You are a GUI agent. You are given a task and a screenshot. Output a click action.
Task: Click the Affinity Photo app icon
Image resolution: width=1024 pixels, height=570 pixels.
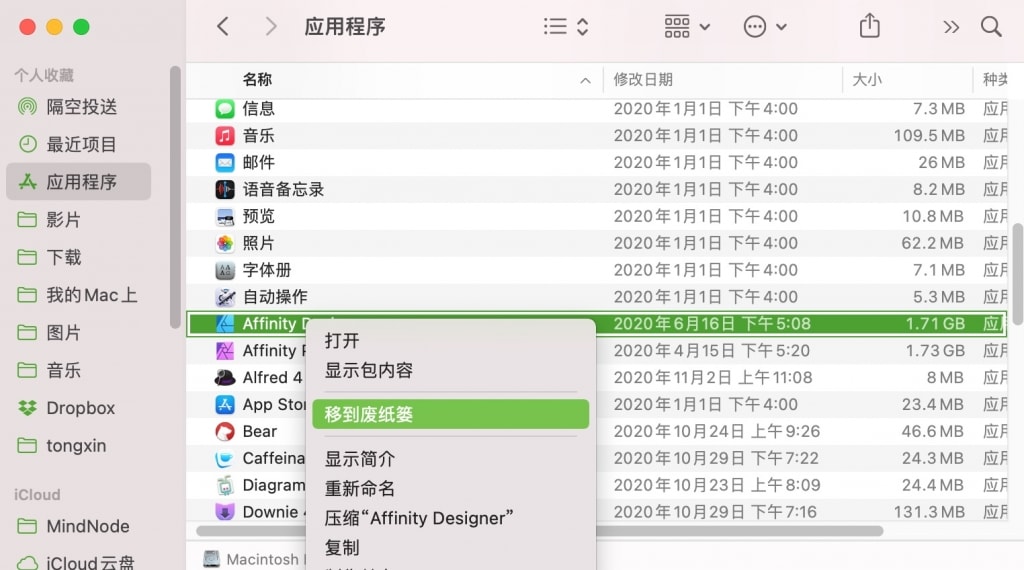tap(225, 351)
